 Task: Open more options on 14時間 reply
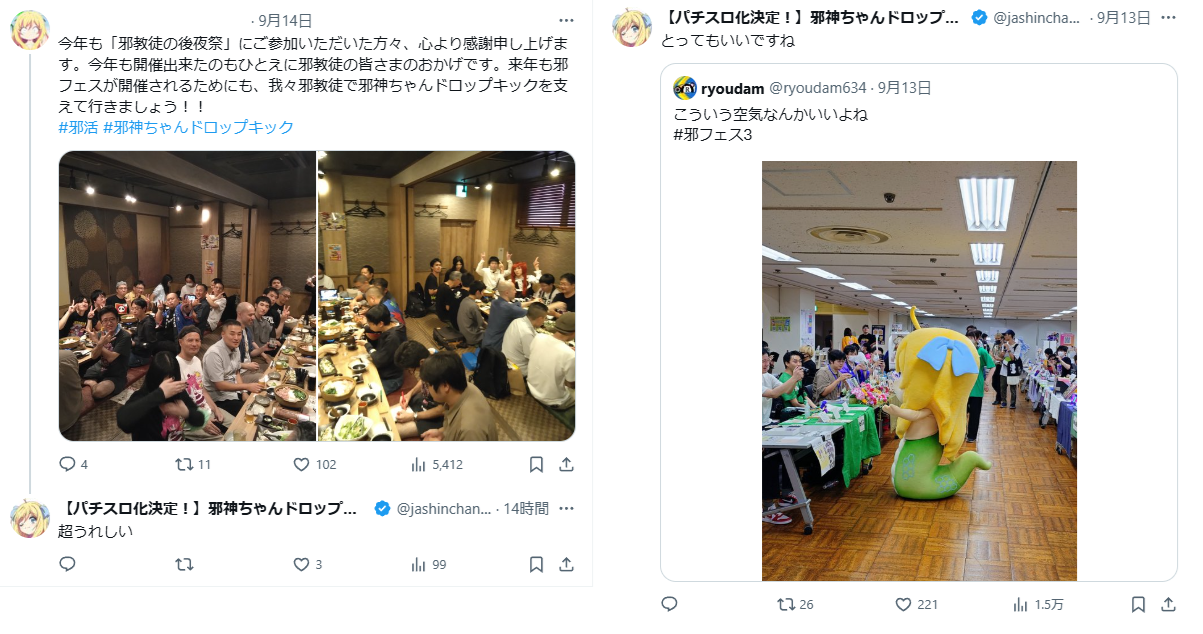[x=566, y=508]
